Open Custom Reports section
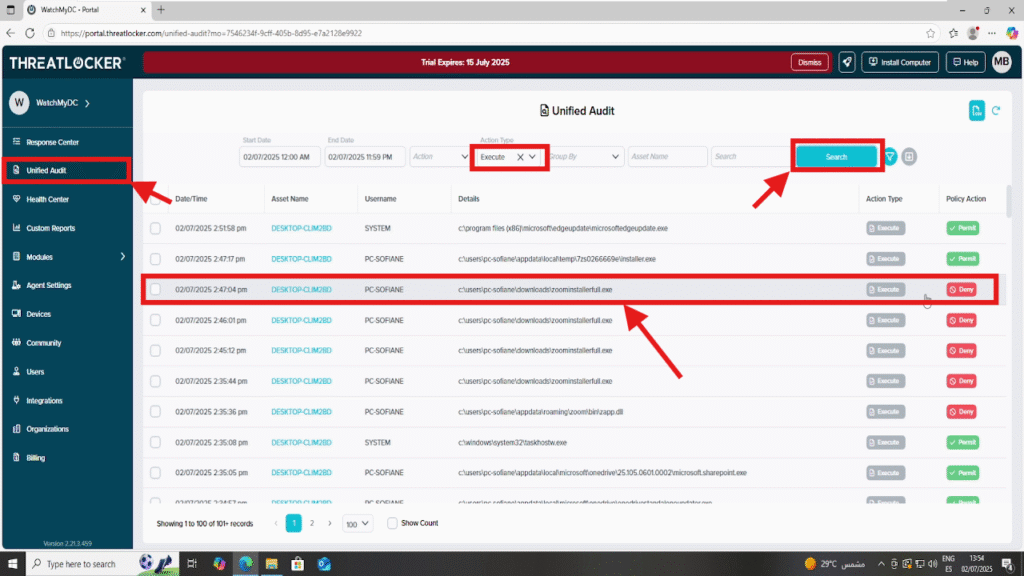The width and height of the screenshot is (1024, 576). tap(50, 228)
